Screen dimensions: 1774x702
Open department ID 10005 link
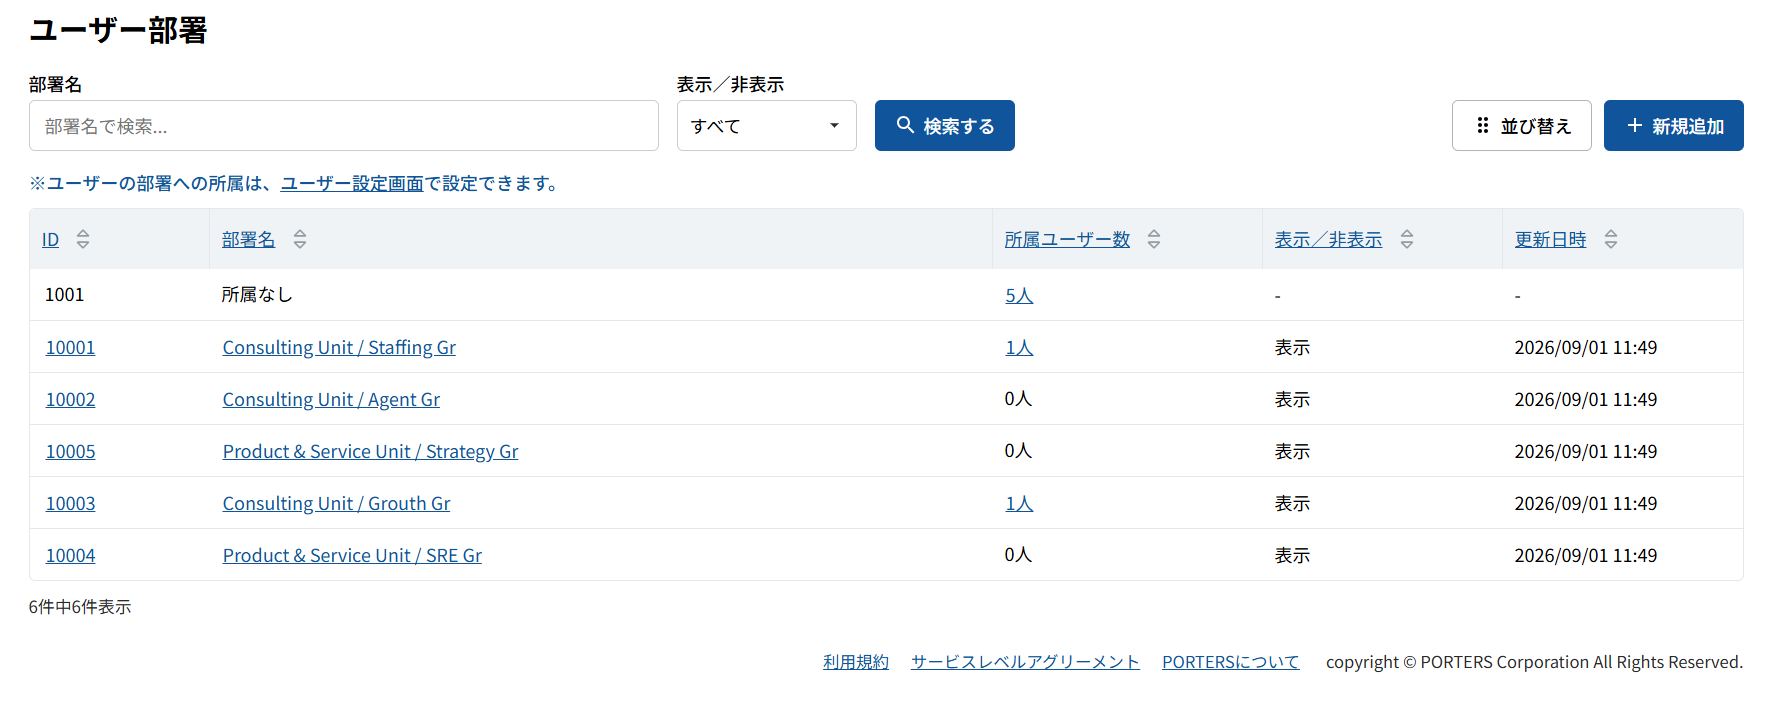[x=71, y=451]
